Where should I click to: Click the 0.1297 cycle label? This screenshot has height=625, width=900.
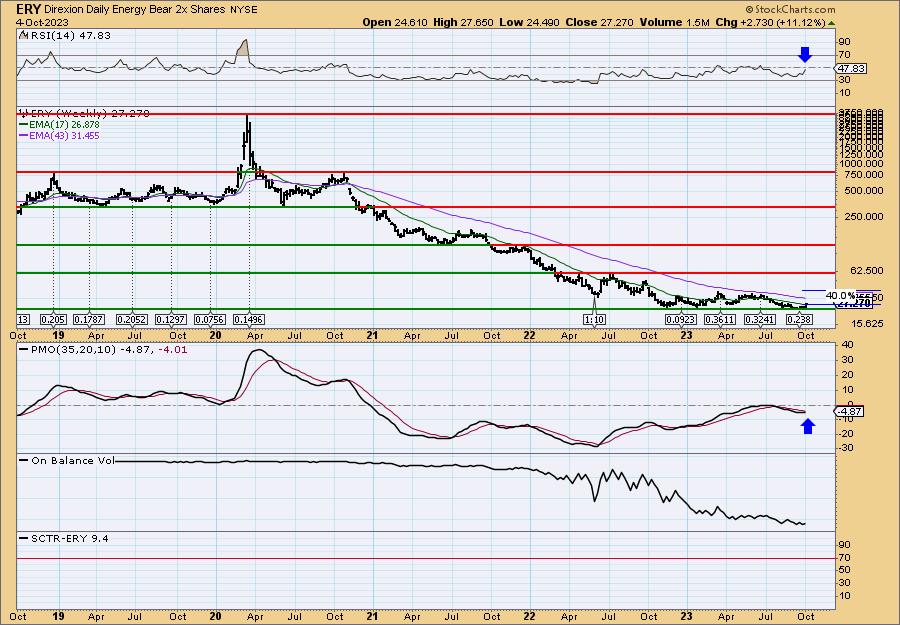[172, 320]
